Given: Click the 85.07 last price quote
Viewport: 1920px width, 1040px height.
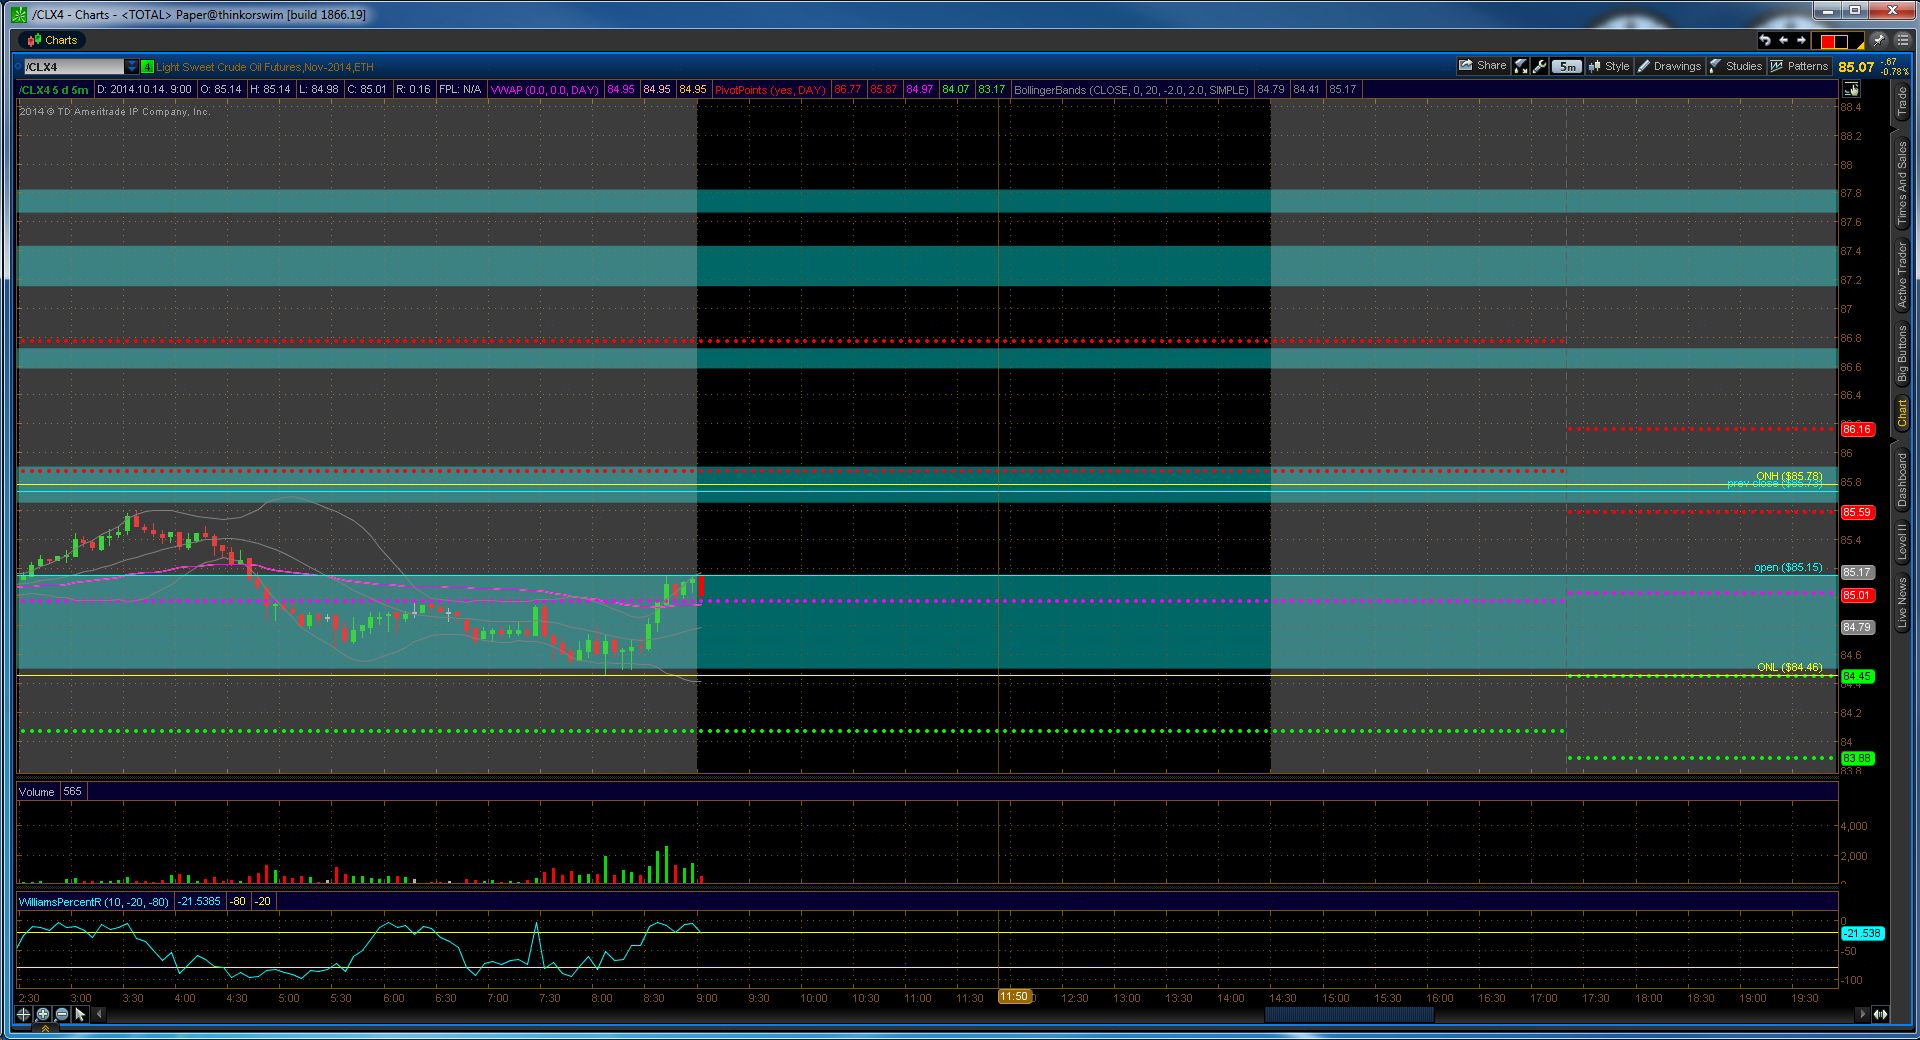Looking at the screenshot, I should click(1856, 67).
